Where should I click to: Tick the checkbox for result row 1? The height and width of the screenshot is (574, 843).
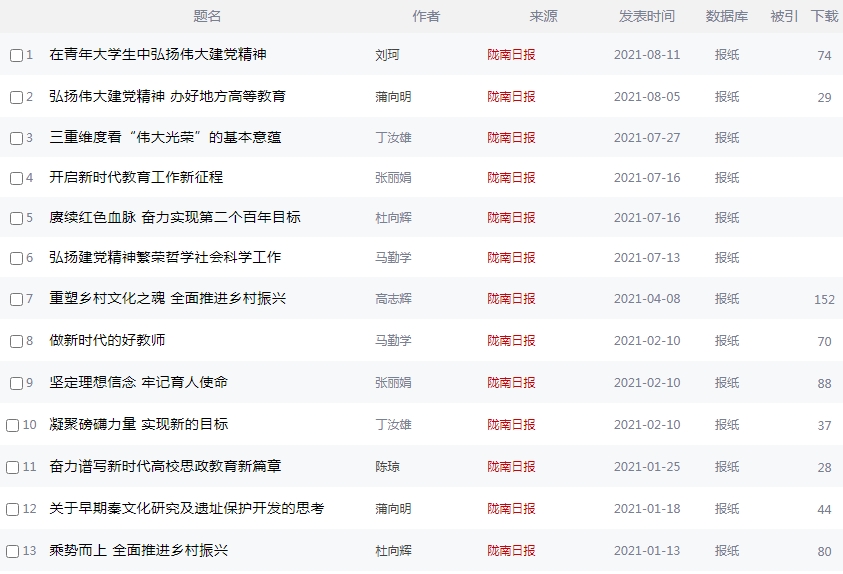coord(16,56)
